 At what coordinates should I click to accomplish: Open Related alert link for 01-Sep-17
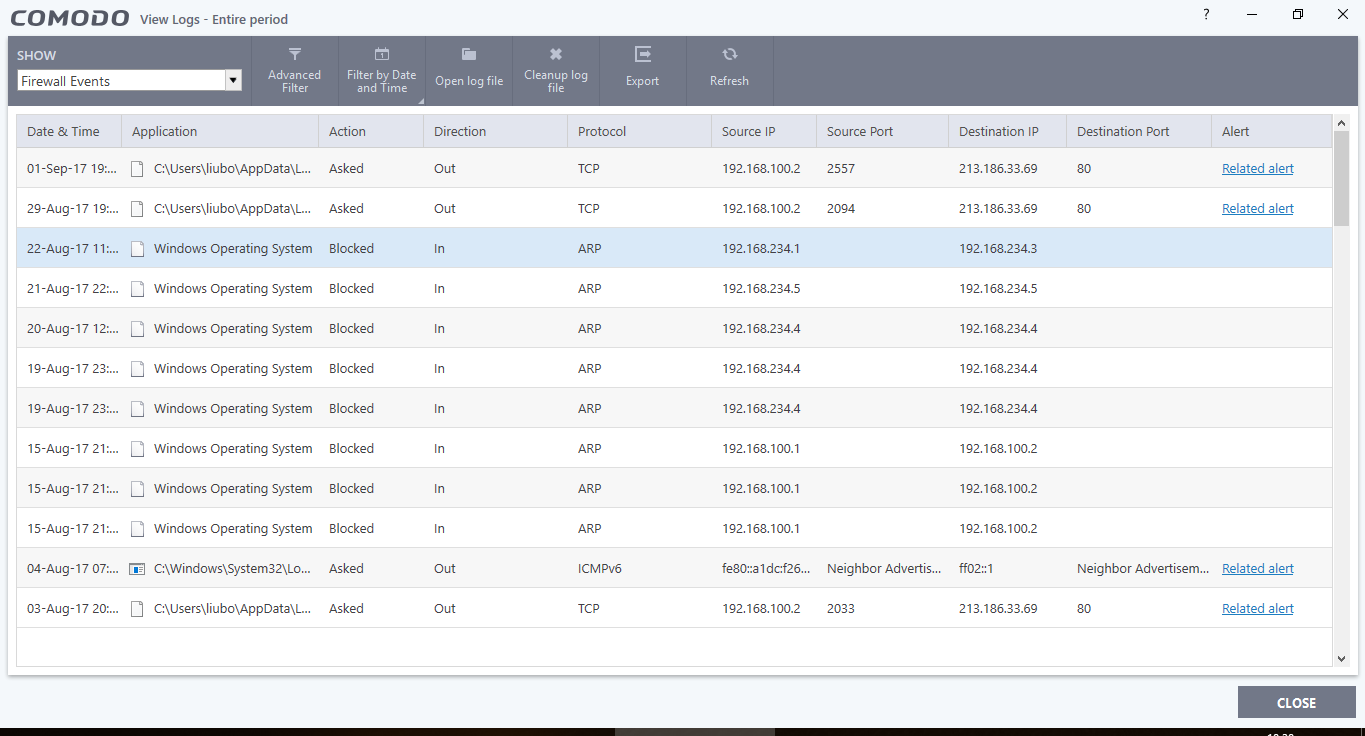(x=1258, y=169)
